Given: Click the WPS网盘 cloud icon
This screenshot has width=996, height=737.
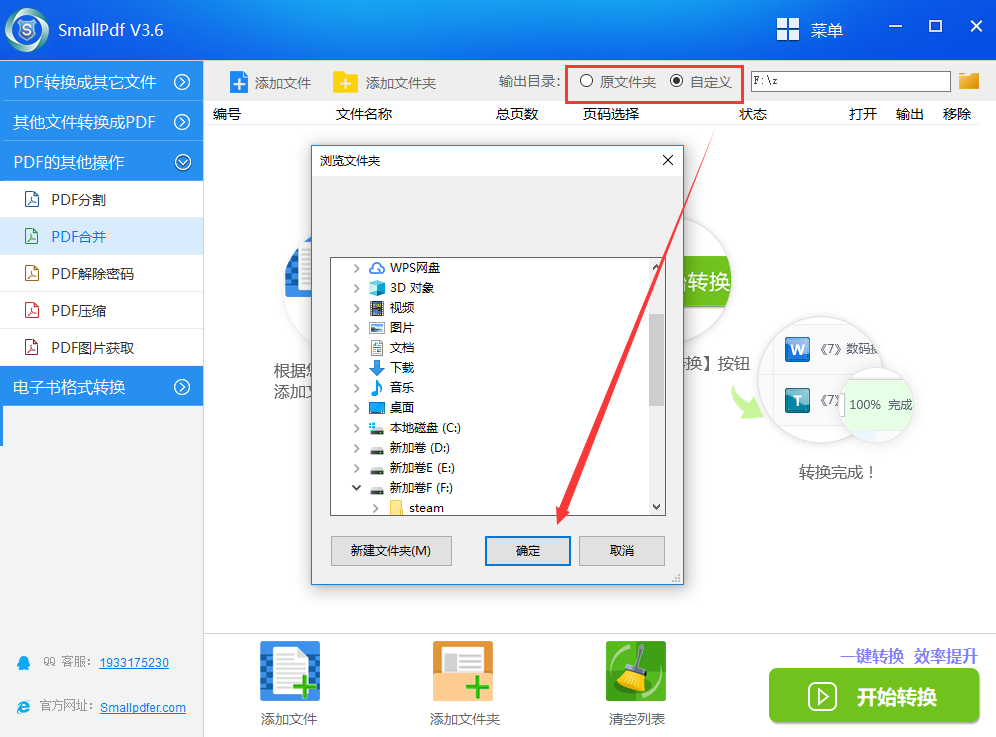Looking at the screenshot, I should 377,268.
